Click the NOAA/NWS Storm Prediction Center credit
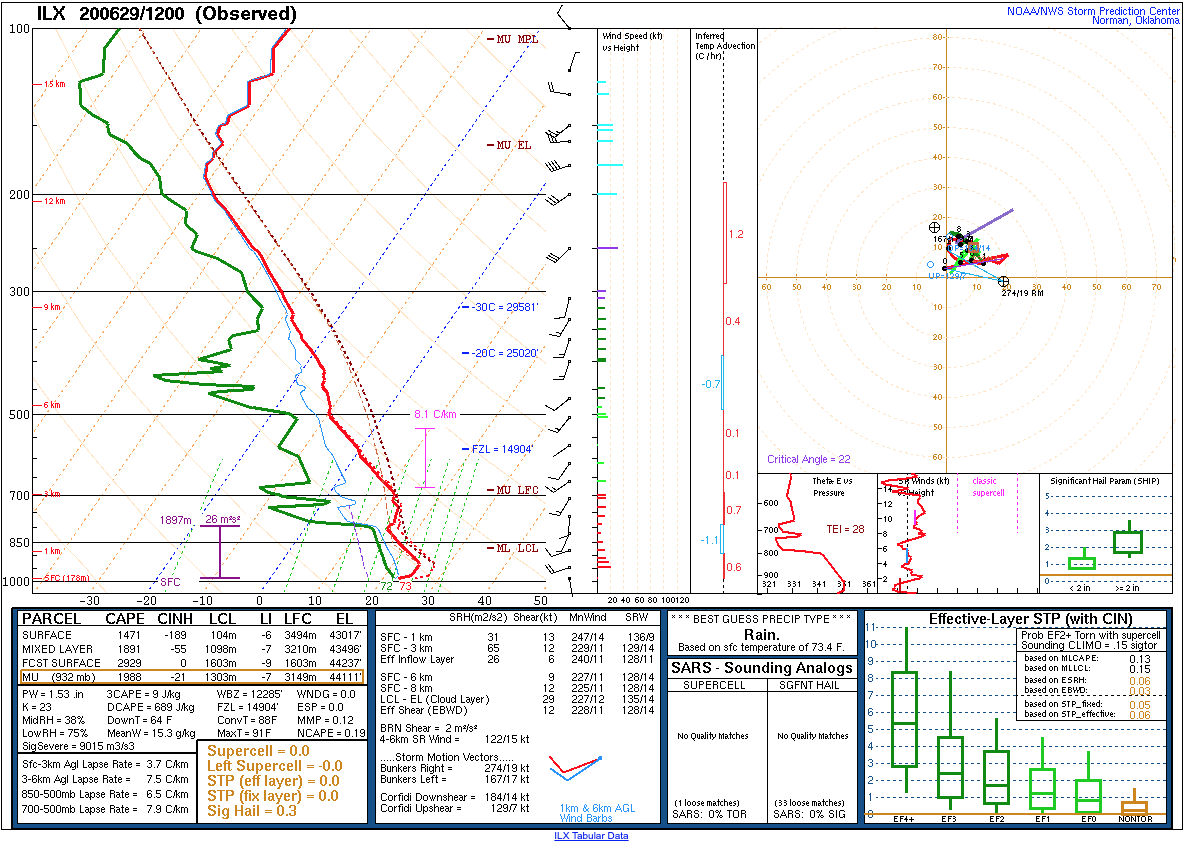 point(1093,11)
